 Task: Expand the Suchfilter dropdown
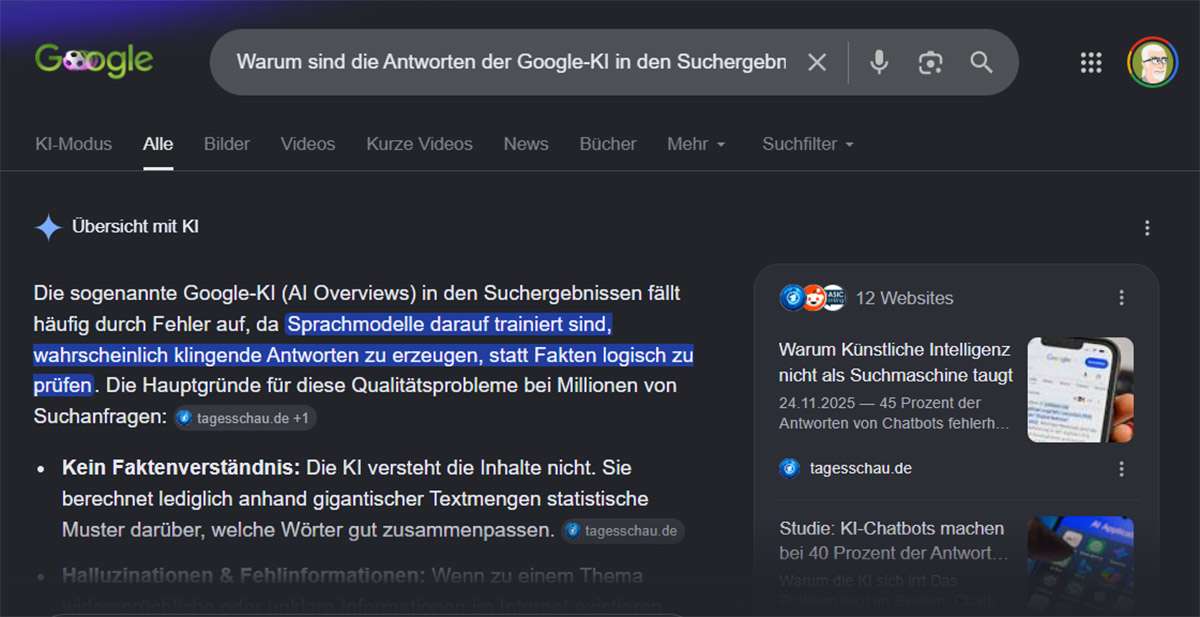pos(808,144)
